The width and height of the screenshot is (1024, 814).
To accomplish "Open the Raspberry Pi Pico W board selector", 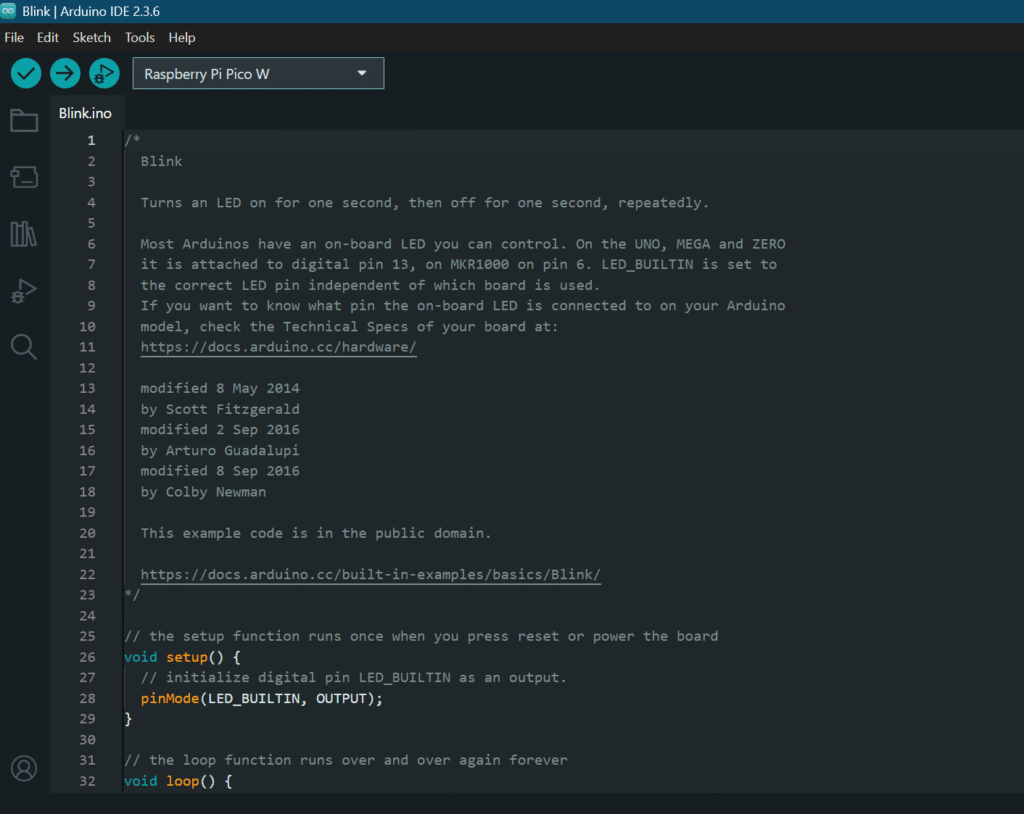I will coord(258,74).
